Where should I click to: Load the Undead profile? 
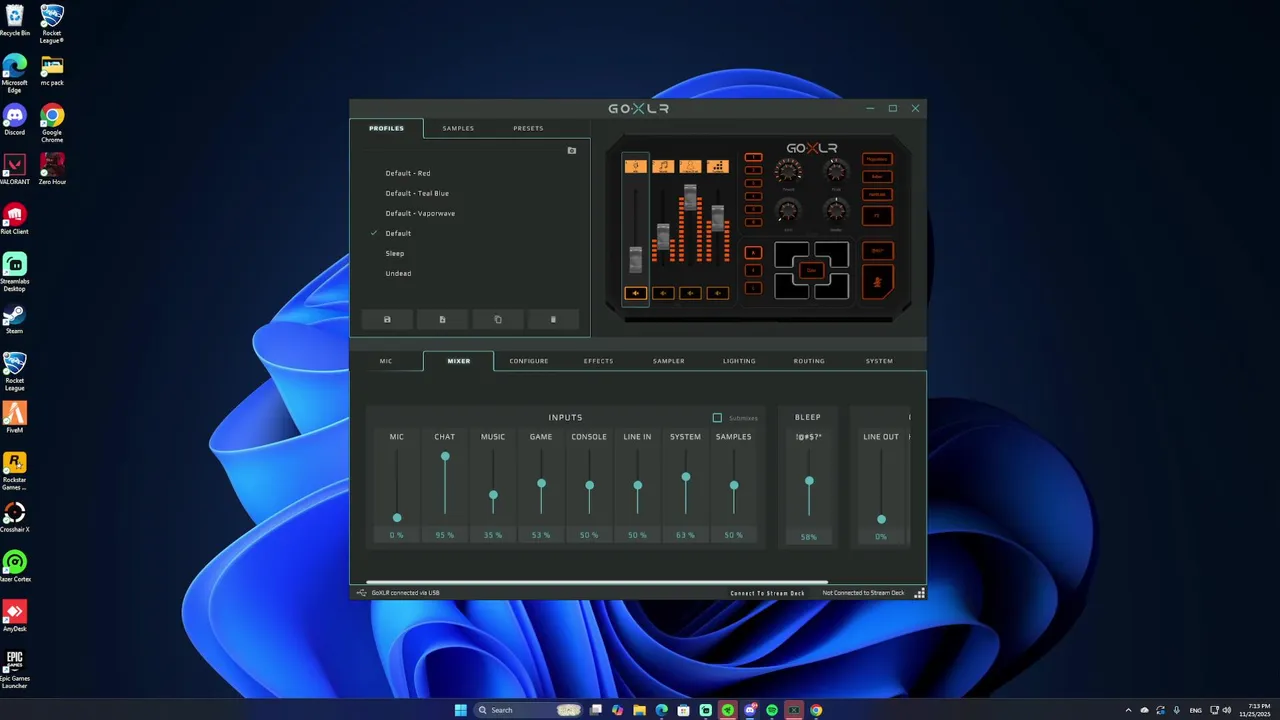398,273
